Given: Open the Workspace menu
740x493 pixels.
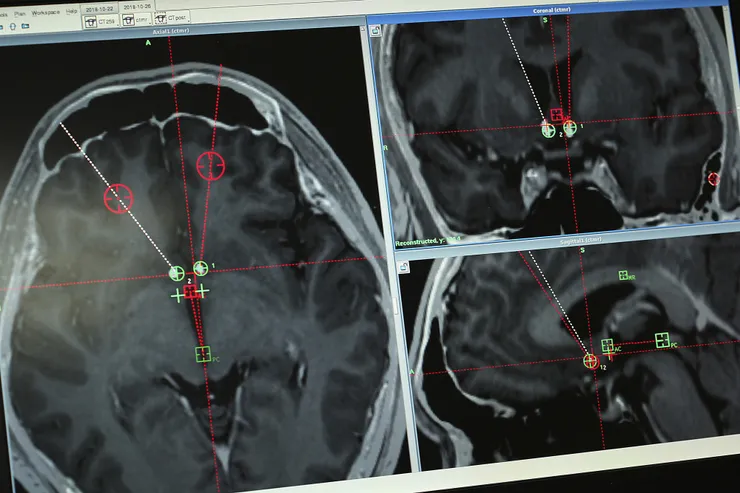Looking at the screenshot, I should coord(45,13).
